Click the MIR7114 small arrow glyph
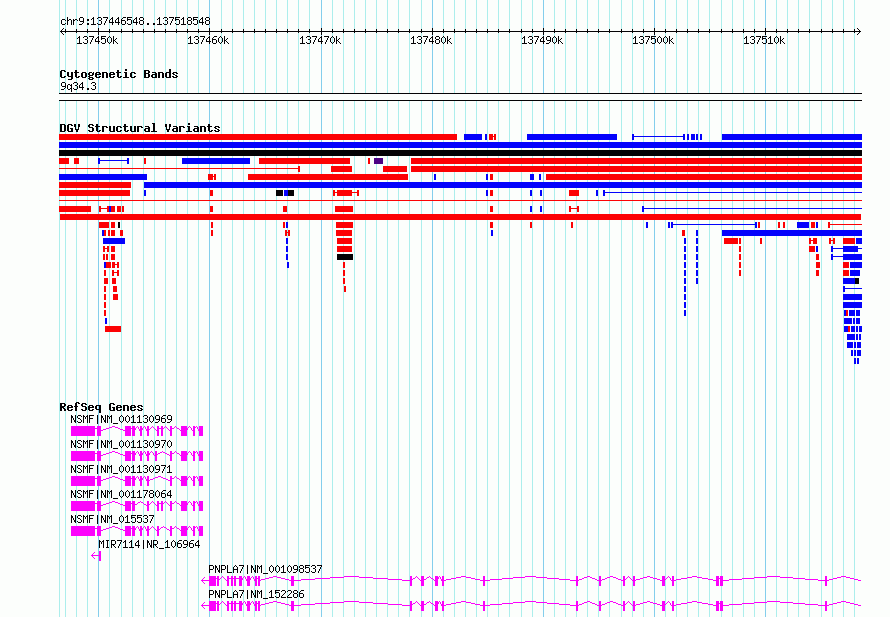Image resolution: width=890 pixels, height=617 pixels. tap(96, 556)
